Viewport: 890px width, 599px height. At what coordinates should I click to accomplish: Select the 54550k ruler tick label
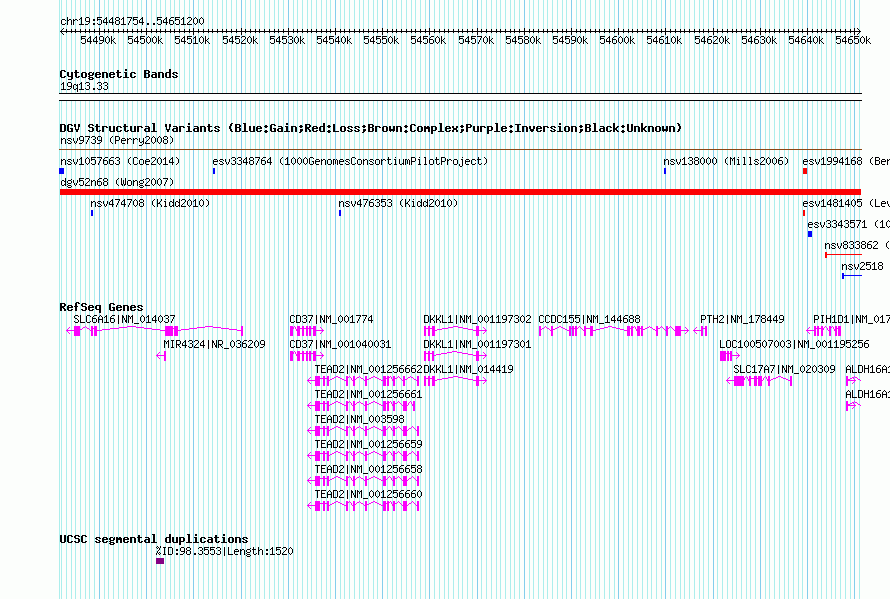tap(381, 40)
